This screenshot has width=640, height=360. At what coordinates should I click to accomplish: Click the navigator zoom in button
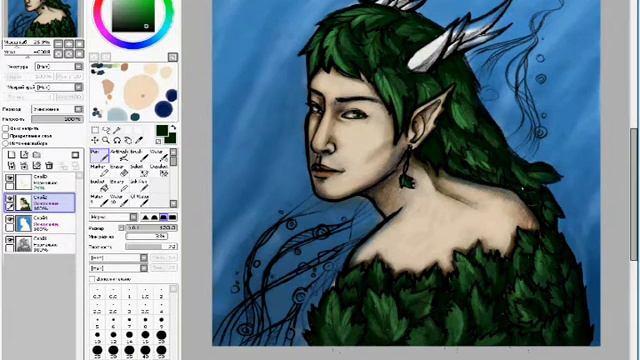[x=69, y=43]
